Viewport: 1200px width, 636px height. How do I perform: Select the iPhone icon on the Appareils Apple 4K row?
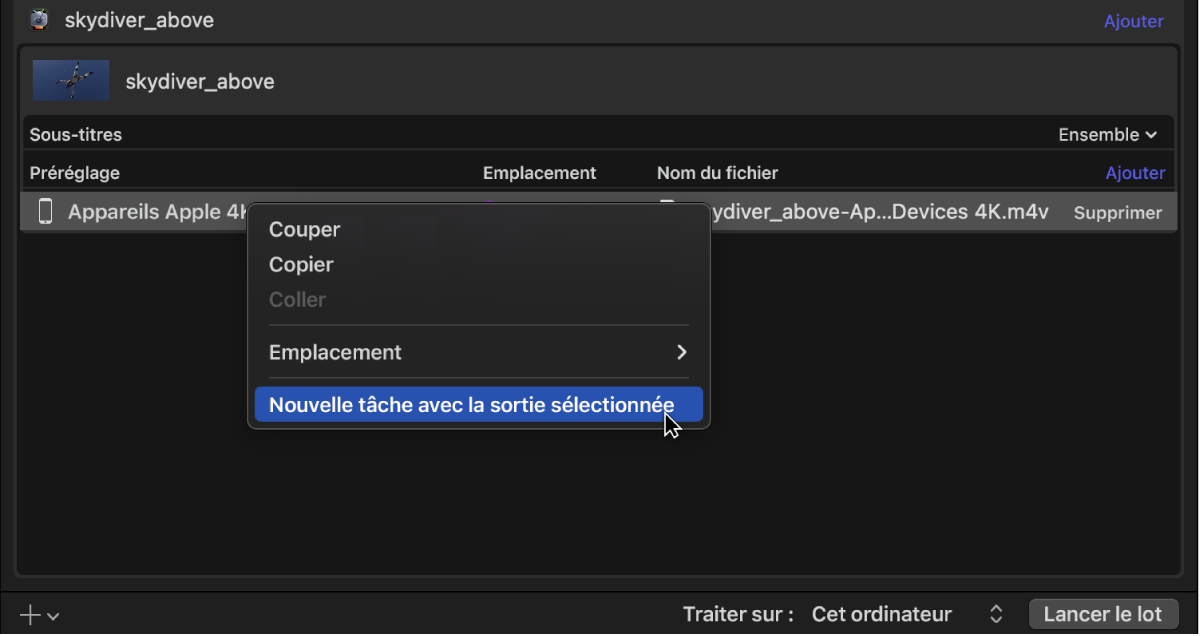[x=45, y=211]
